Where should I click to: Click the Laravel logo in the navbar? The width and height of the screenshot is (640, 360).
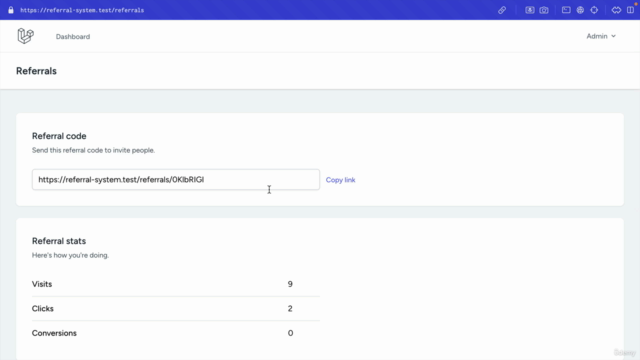click(x=25, y=36)
